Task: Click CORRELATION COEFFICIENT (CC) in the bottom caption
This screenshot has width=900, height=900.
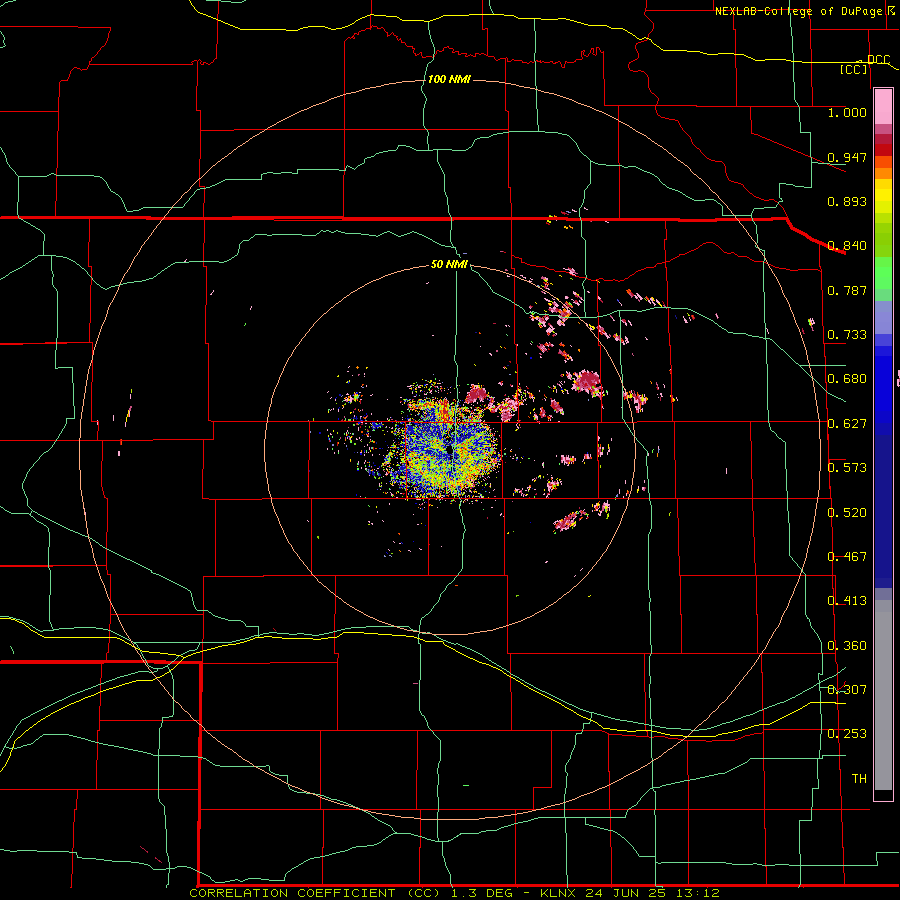Action: click(x=315, y=893)
